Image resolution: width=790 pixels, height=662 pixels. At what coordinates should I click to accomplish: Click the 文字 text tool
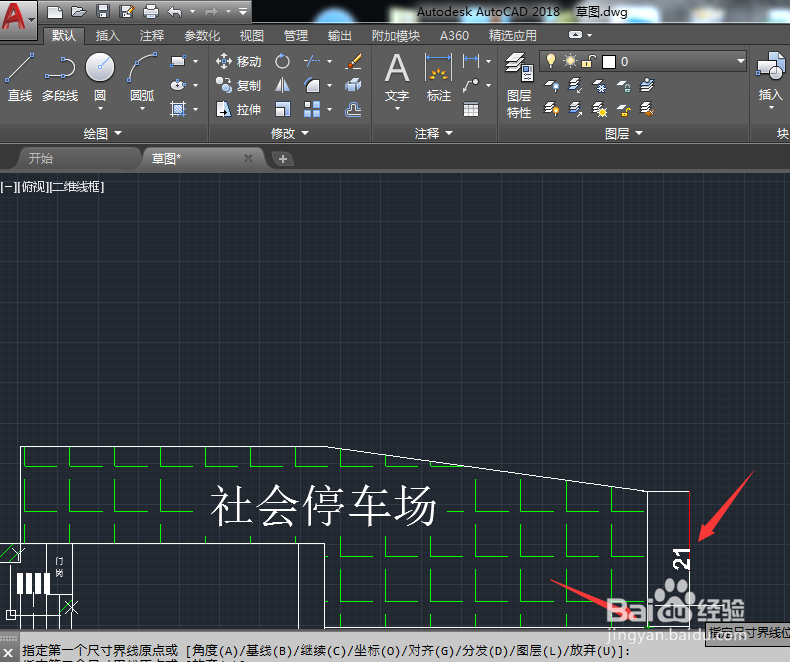pos(397,79)
